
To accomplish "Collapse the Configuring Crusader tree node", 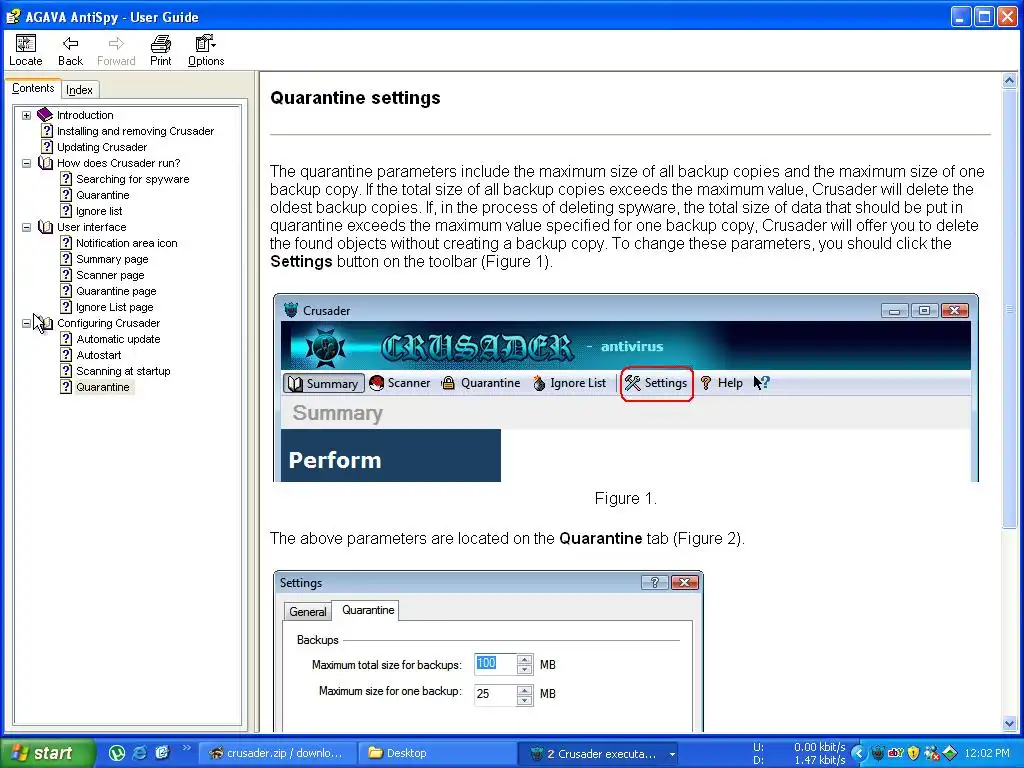I will click(26, 323).
